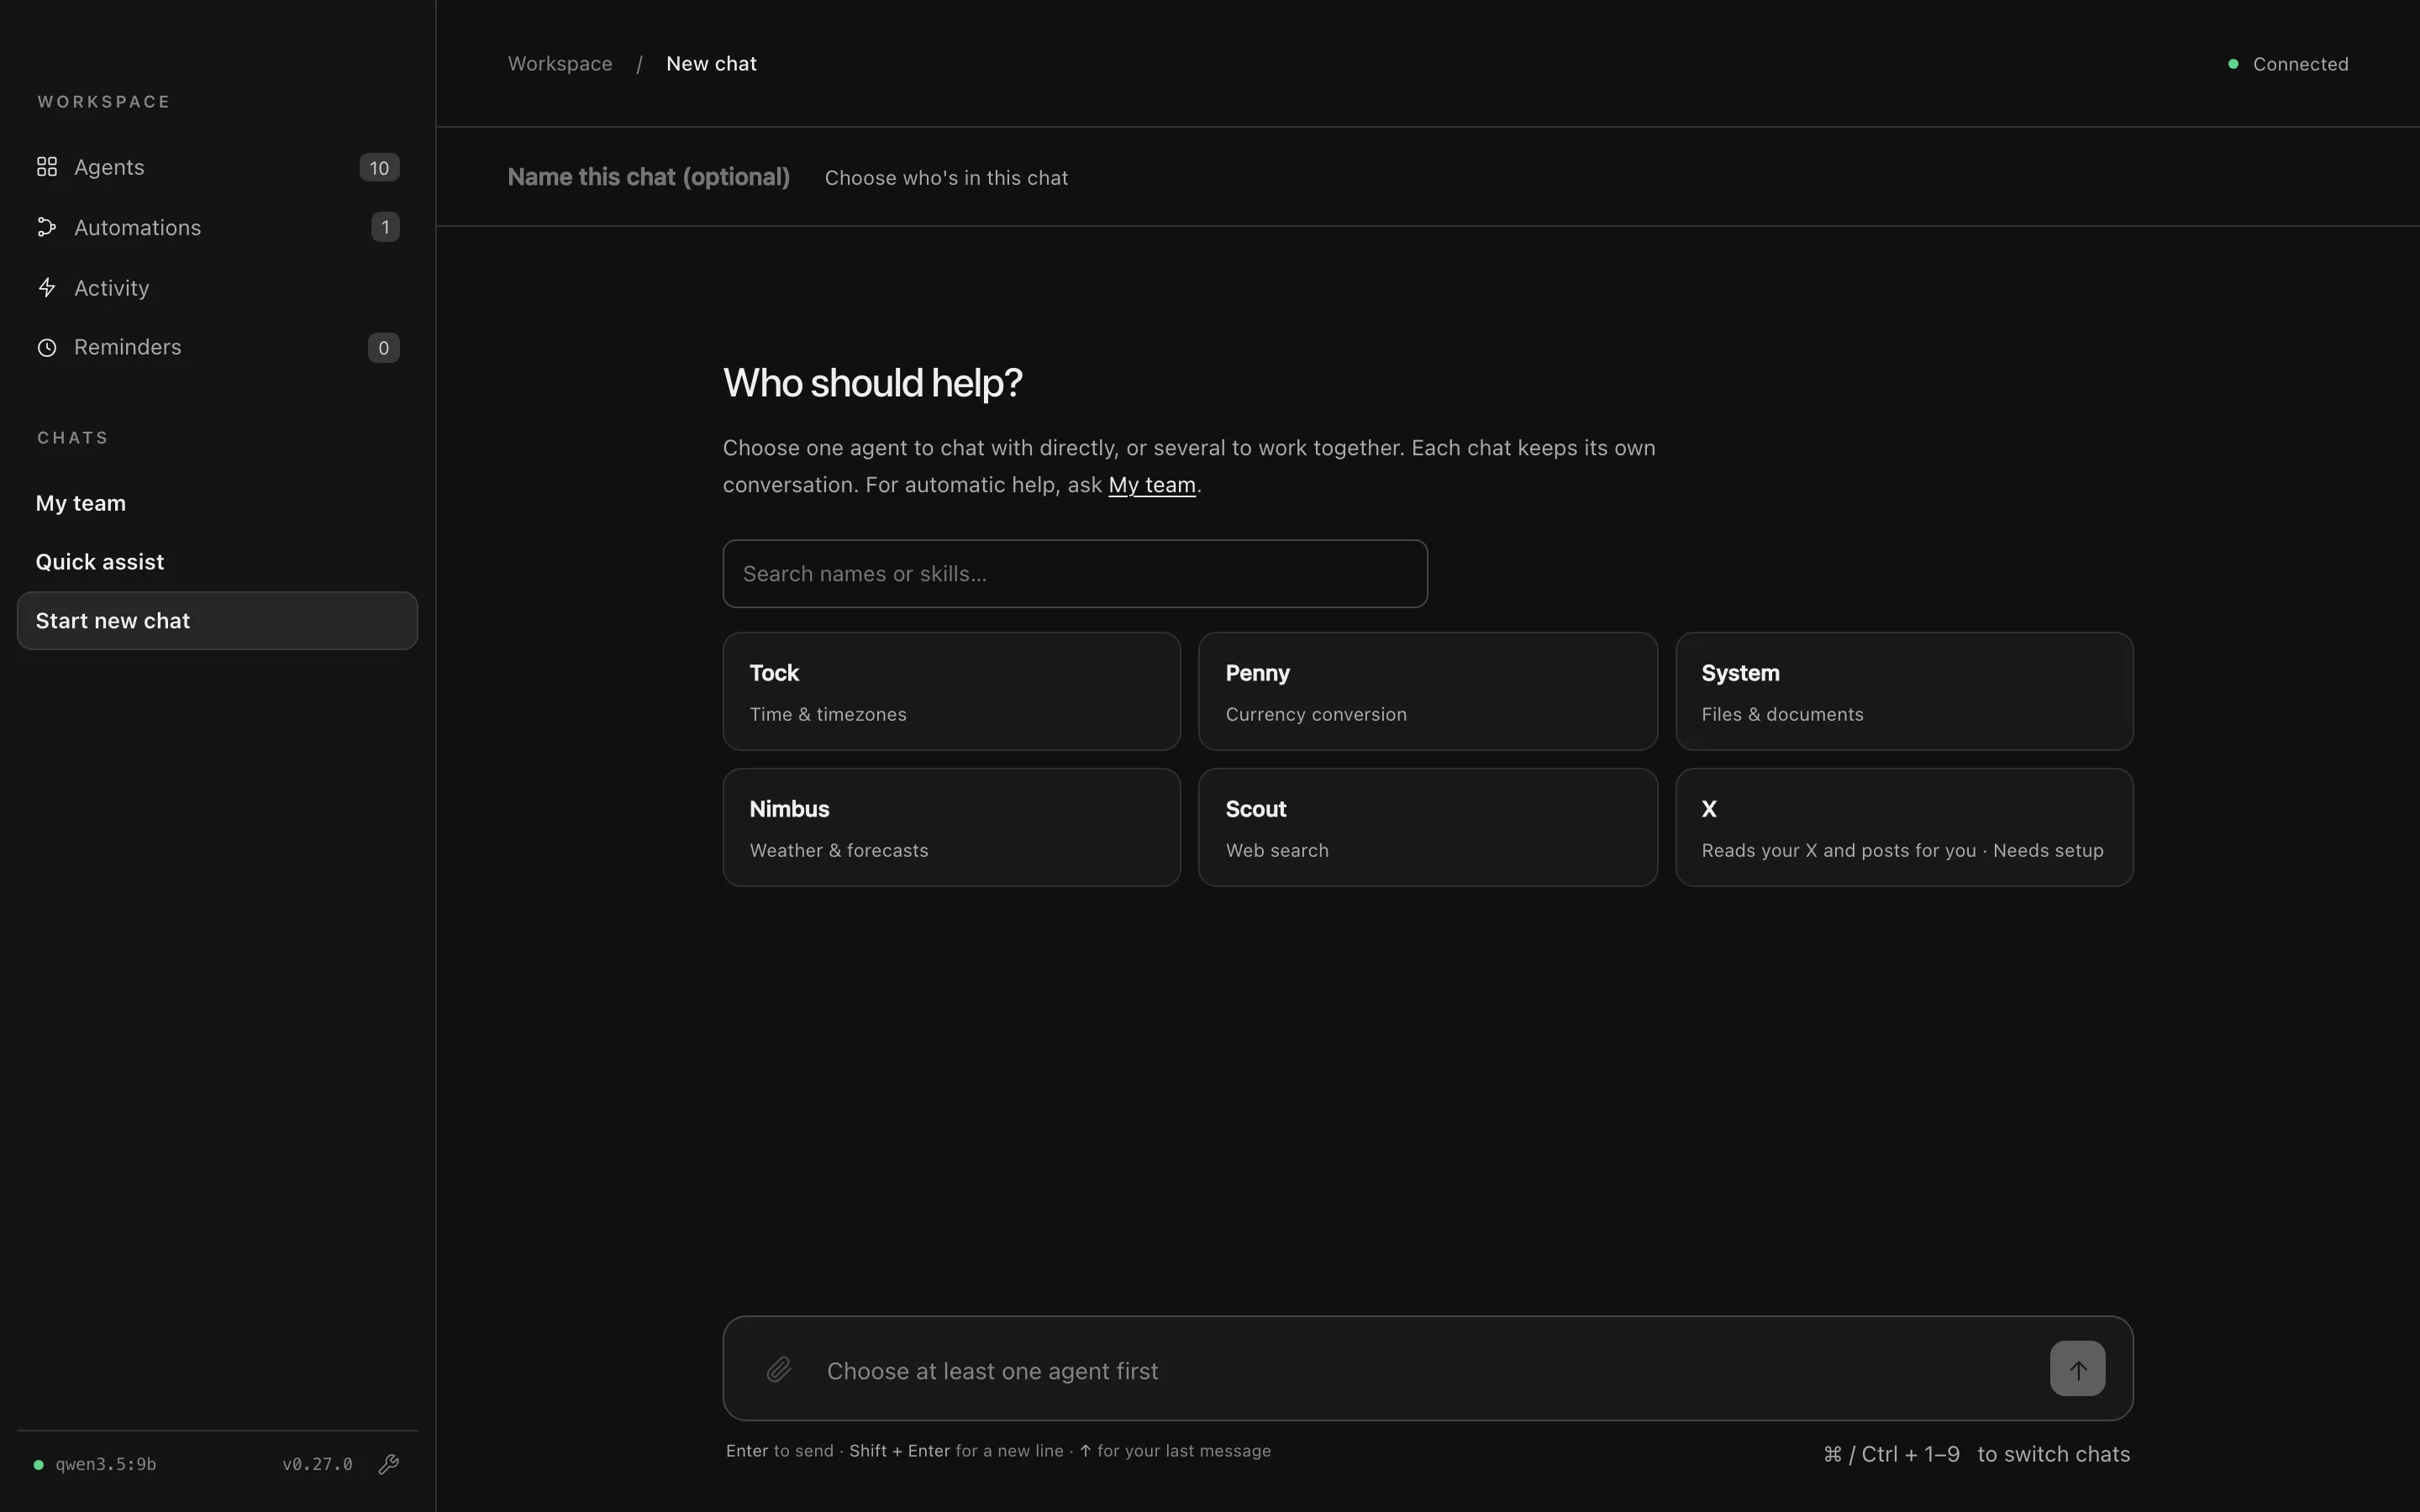Select Start new chat in sidebar
The image size is (2420, 1512).
(x=217, y=621)
